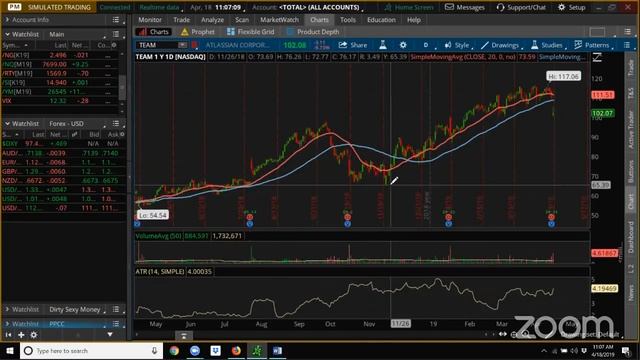Viewport: 640px width, 360px height.
Task: Open the Forex watchlist actions menu icon
Action: point(116,123)
